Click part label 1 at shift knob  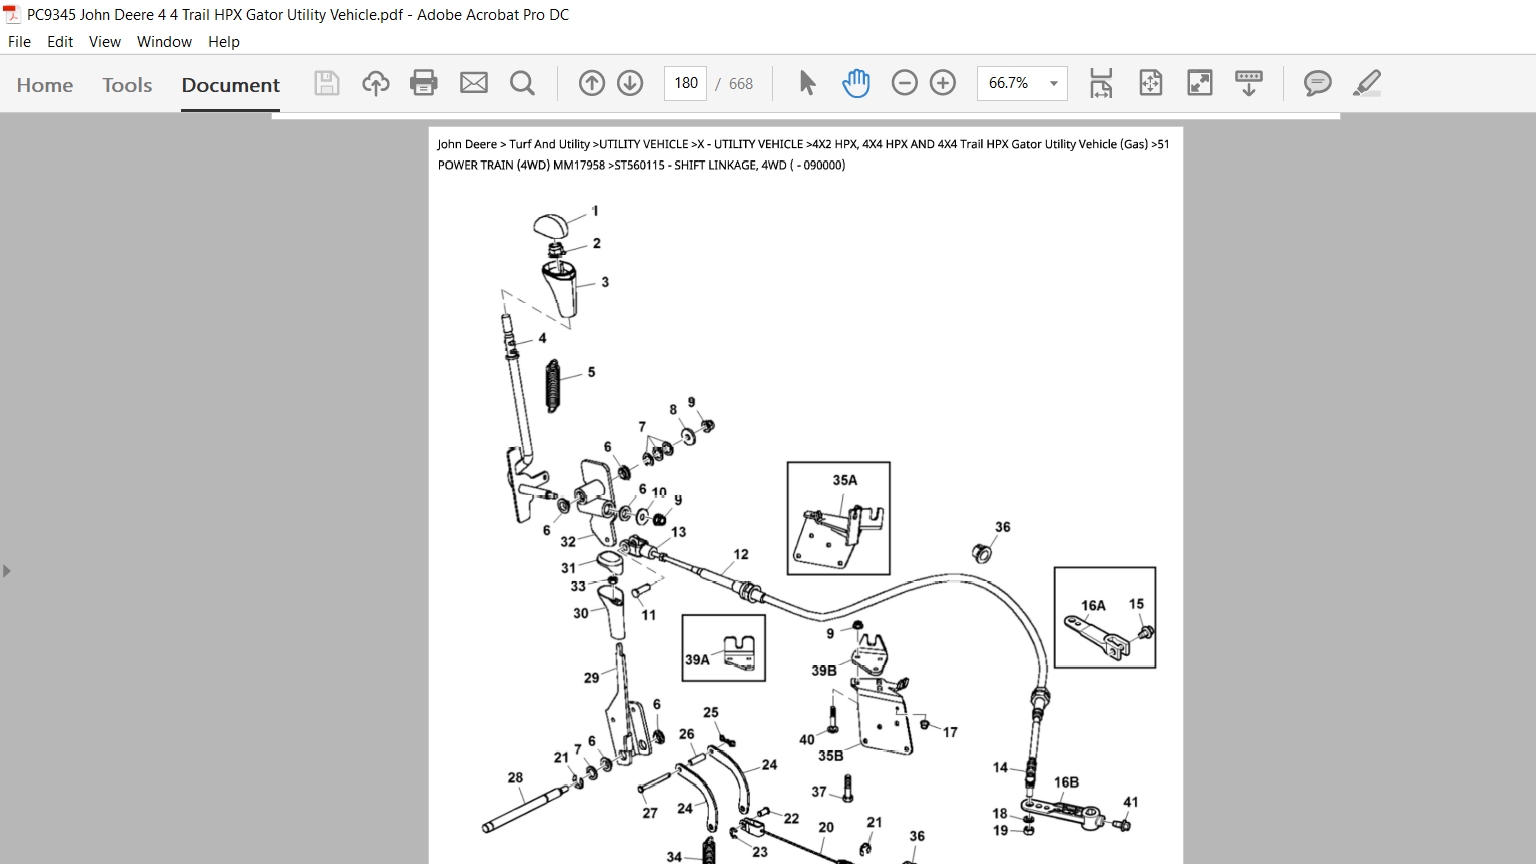click(595, 211)
